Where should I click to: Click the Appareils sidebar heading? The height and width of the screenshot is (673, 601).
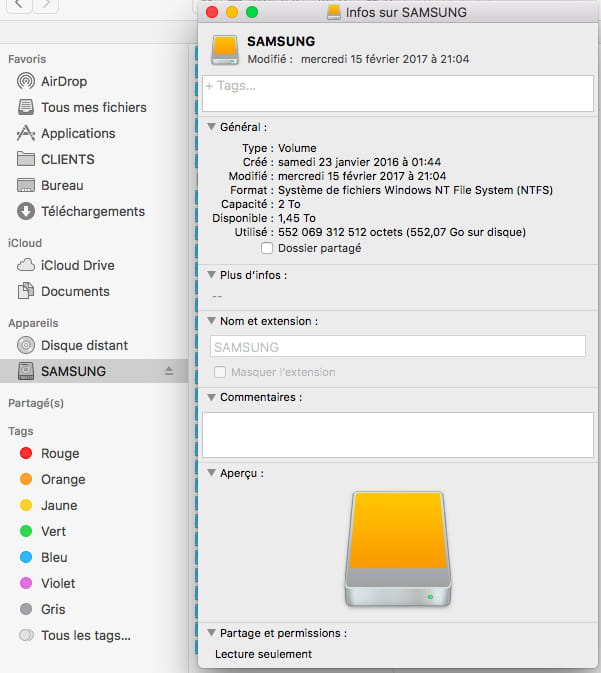(x=33, y=323)
